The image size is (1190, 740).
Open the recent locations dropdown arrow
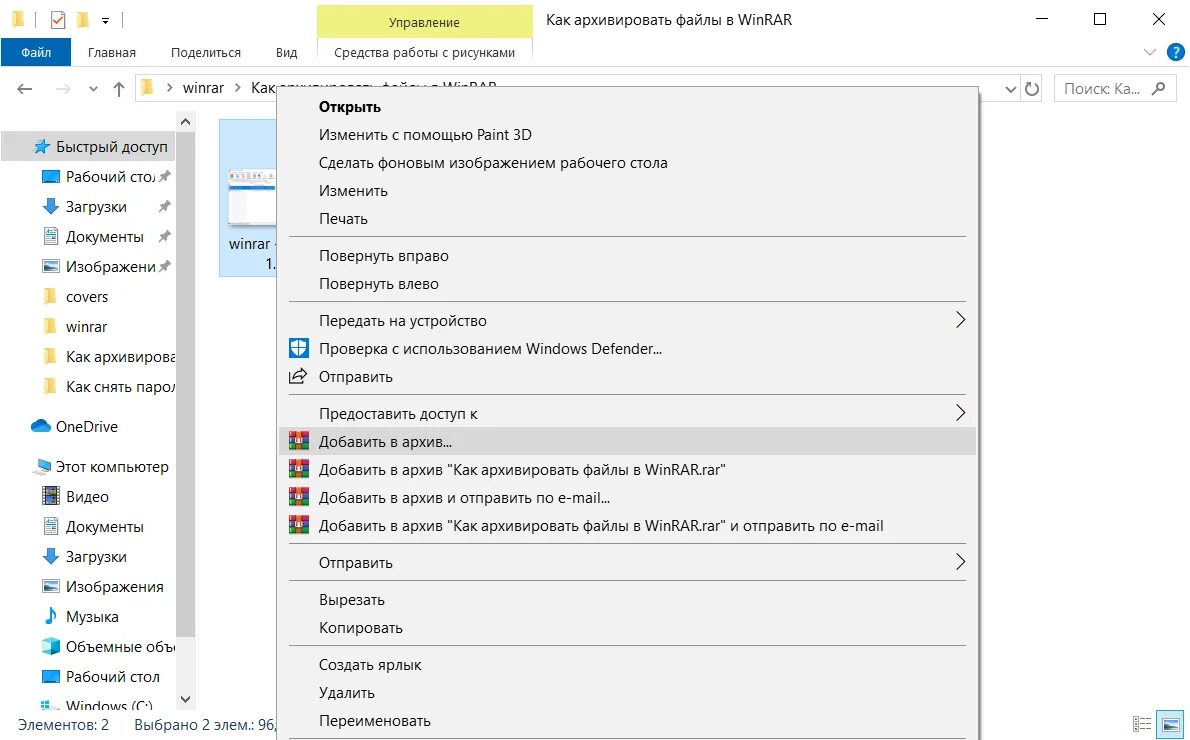[93, 89]
